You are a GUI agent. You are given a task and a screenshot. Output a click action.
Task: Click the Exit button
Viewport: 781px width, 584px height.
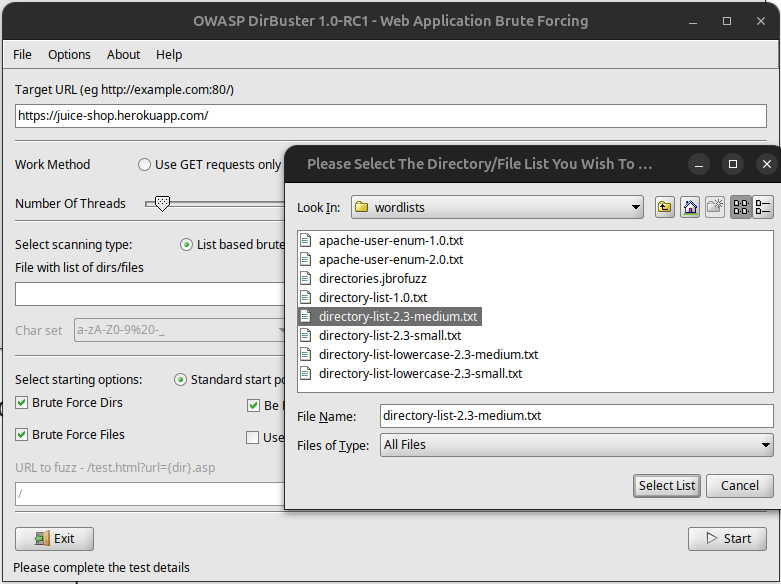(54, 539)
